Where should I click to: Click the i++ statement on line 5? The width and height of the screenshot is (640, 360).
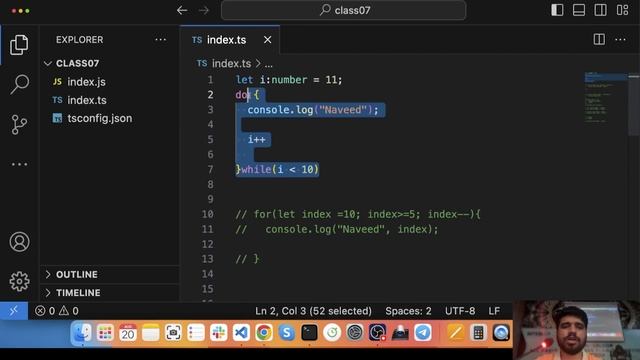(256, 140)
